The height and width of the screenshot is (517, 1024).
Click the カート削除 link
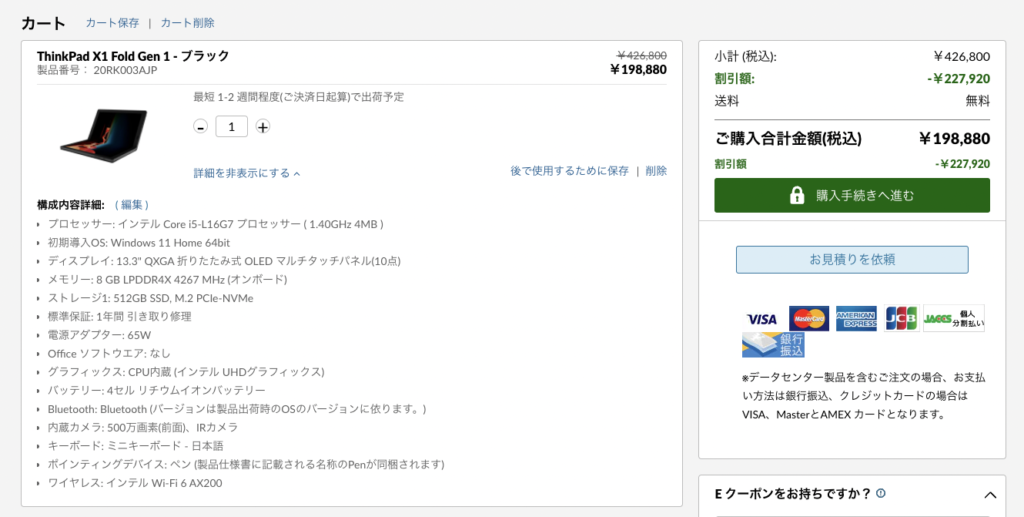point(187,23)
